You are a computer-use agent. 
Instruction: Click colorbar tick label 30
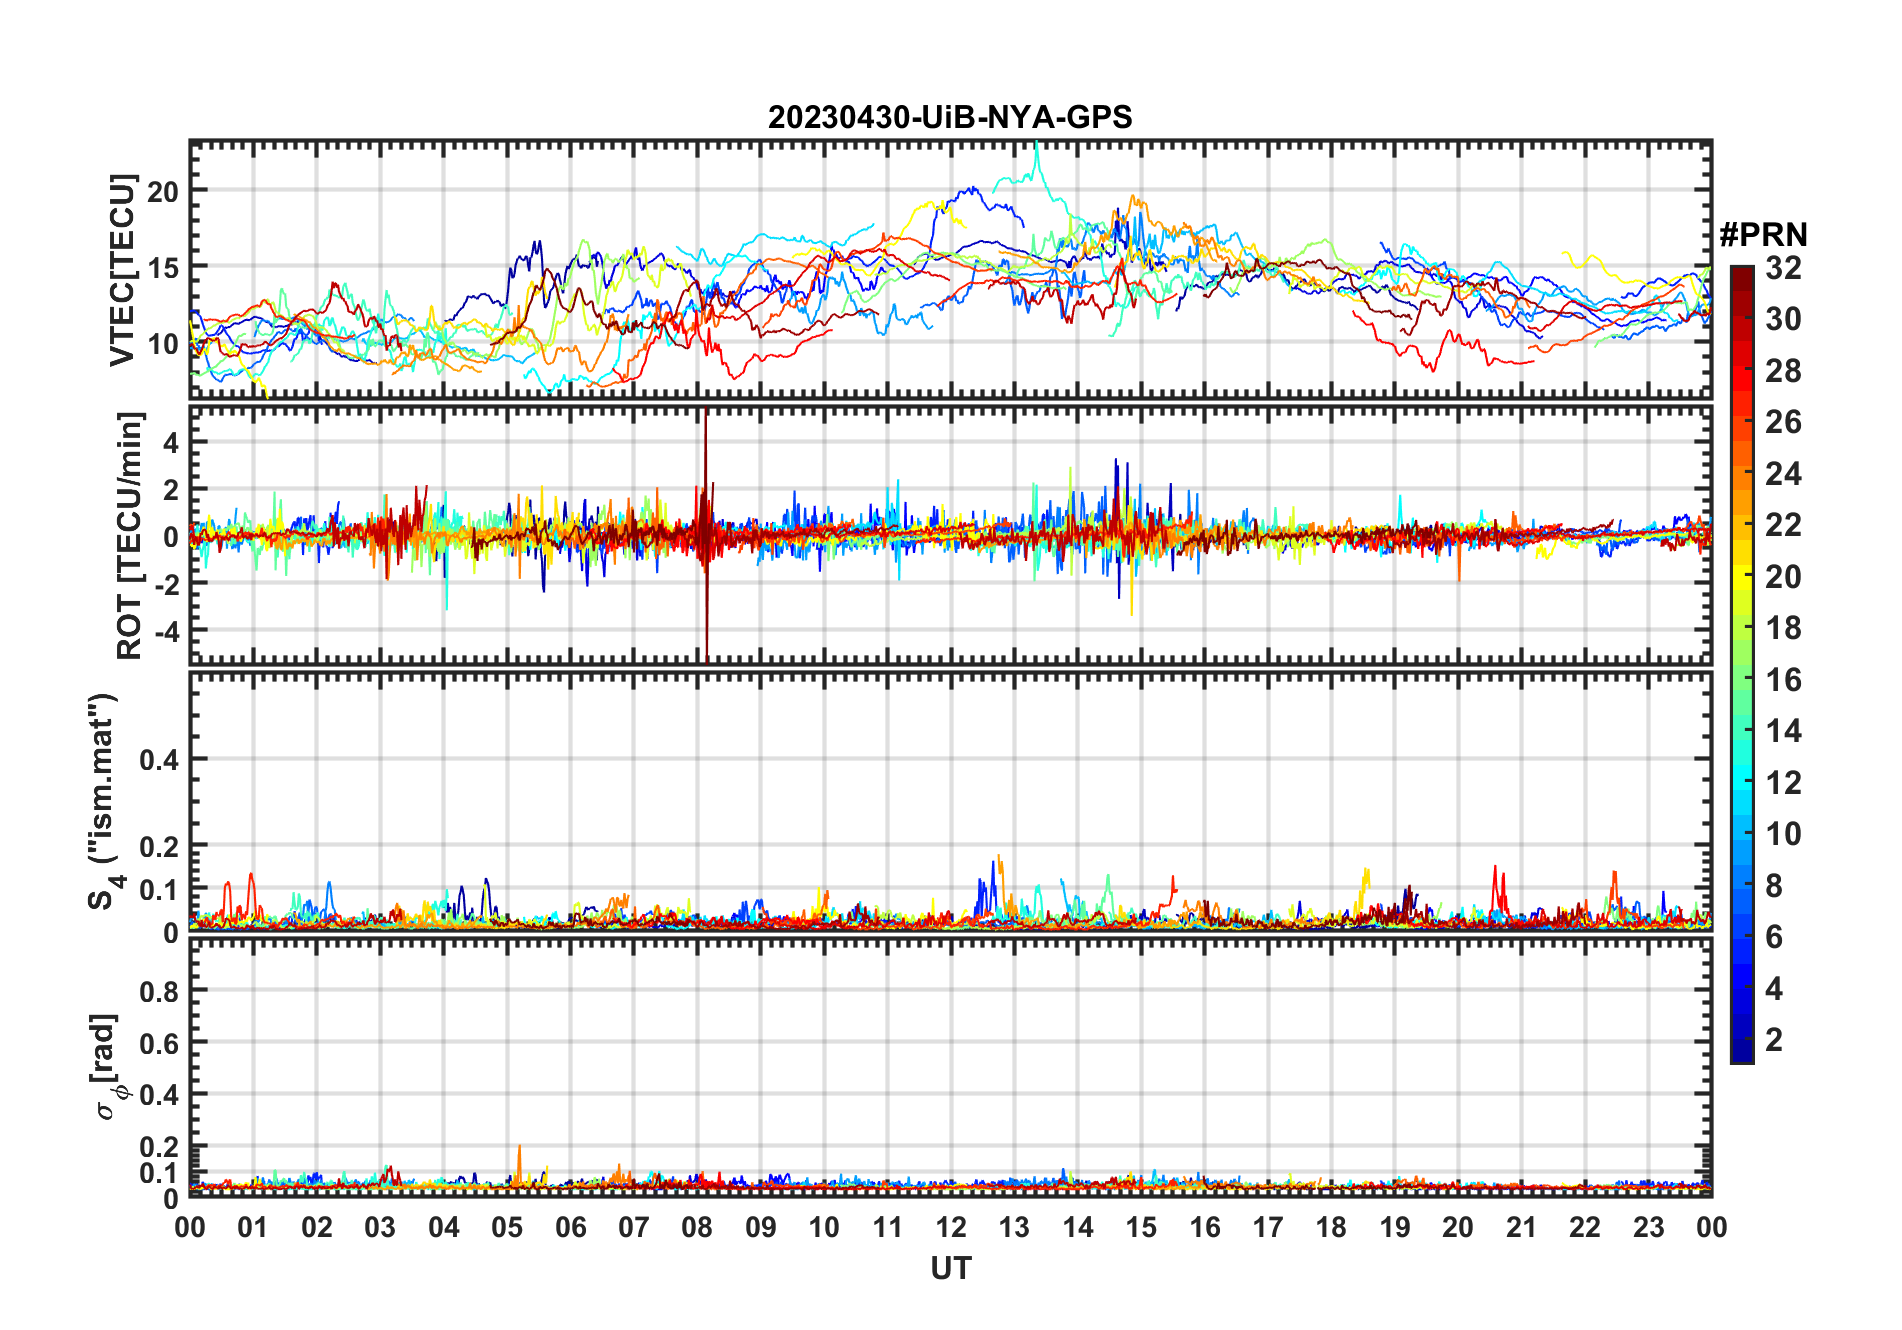(1783, 319)
